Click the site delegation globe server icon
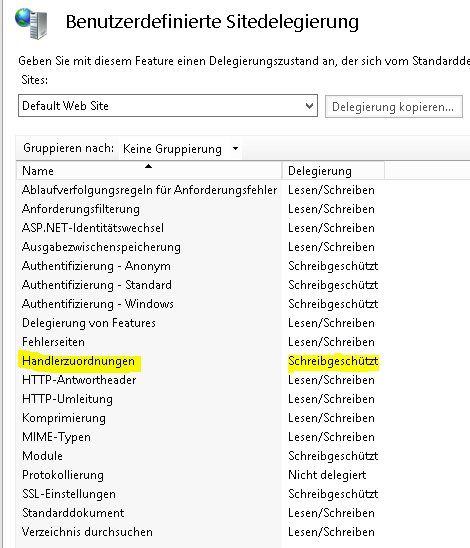 point(31,23)
